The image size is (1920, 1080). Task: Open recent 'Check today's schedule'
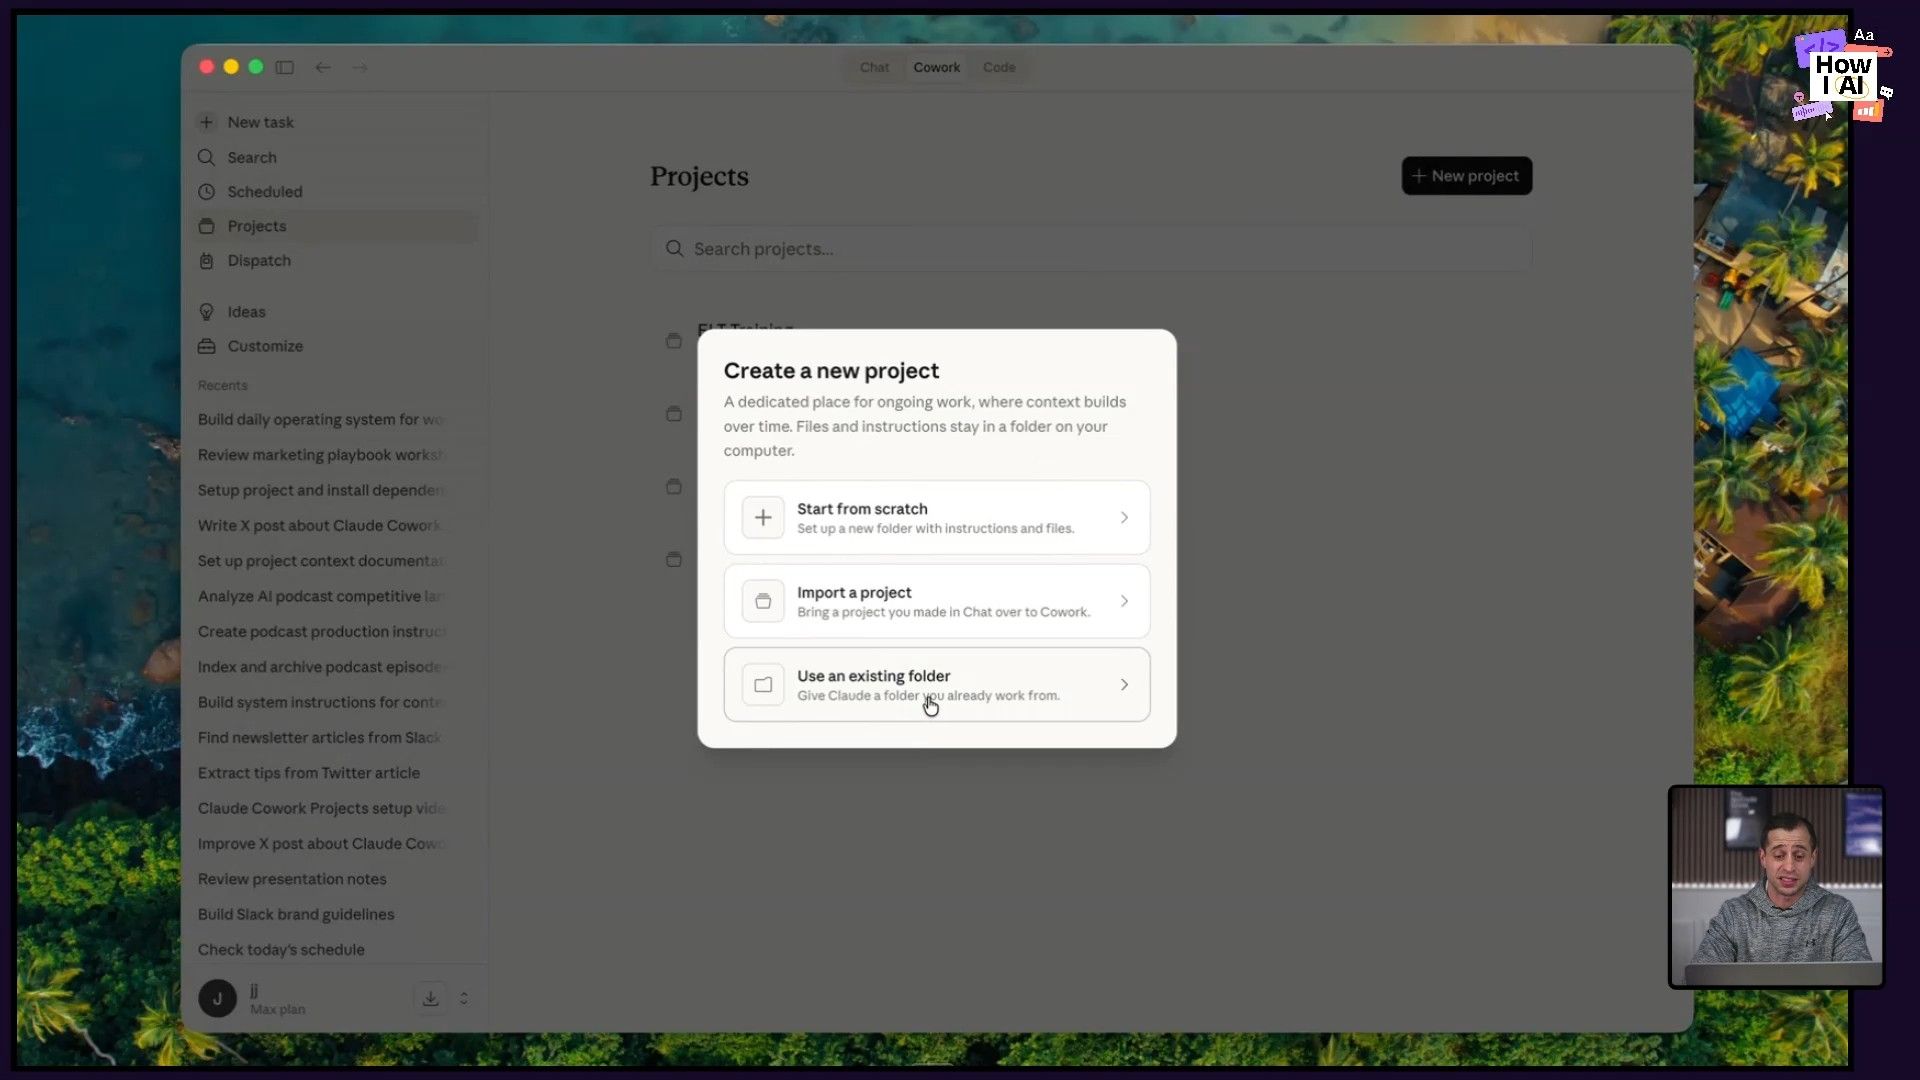click(x=281, y=949)
